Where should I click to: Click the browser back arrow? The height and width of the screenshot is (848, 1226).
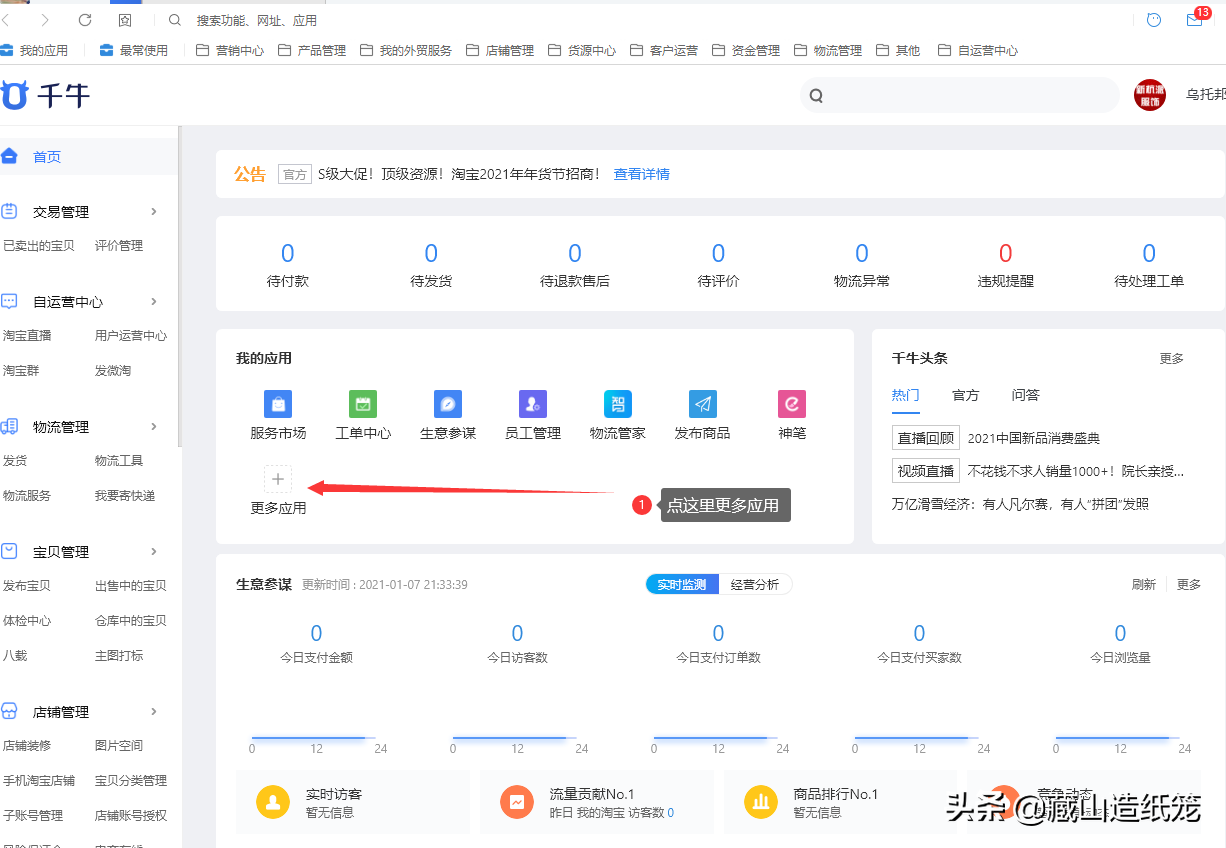[x=6, y=20]
